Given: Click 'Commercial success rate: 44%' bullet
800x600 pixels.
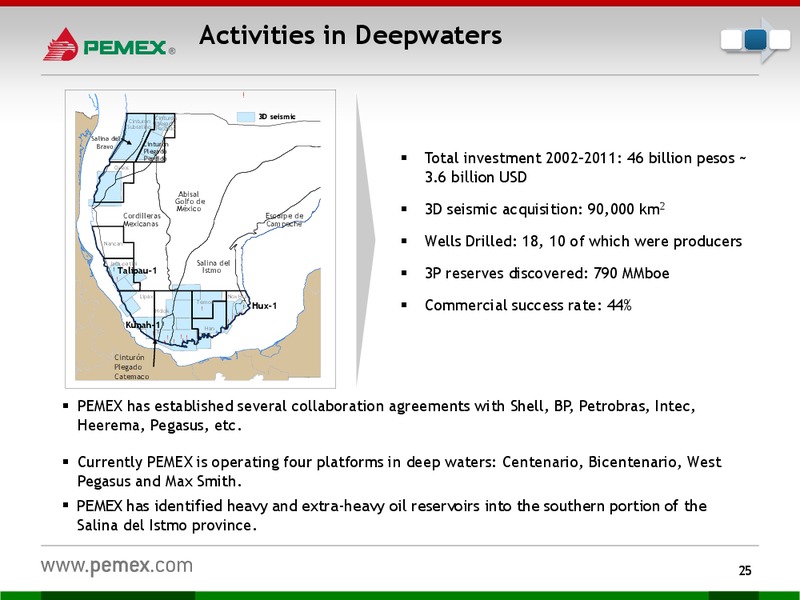Looking at the screenshot, I should [x=528, y=305].
